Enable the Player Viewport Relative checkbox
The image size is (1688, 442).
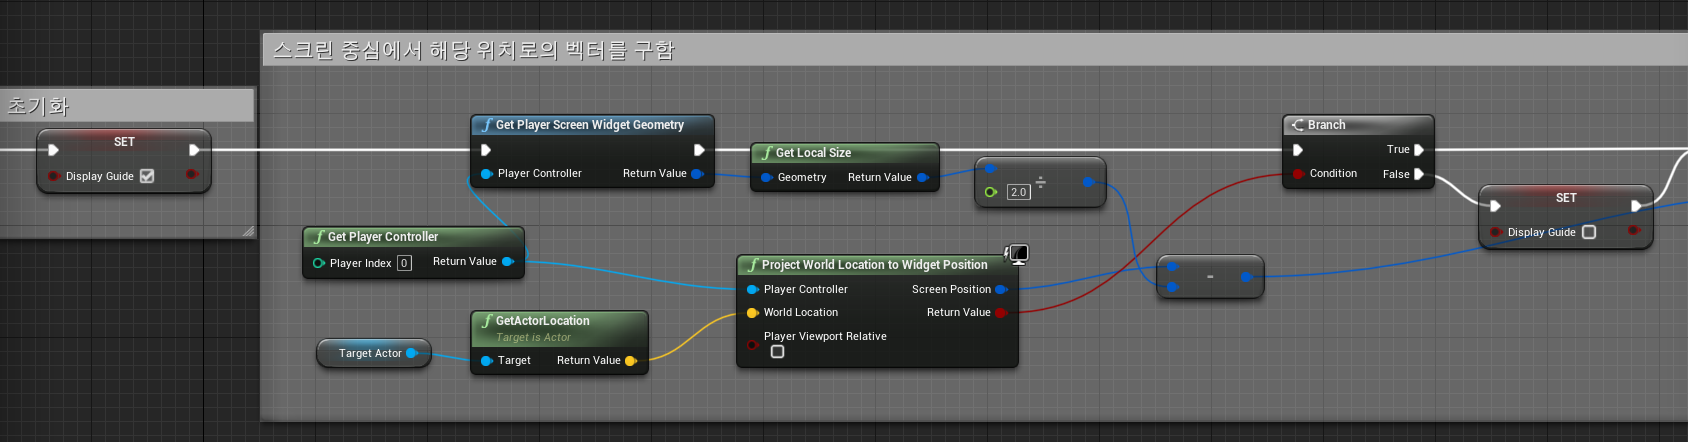click(x=777, y=352)
